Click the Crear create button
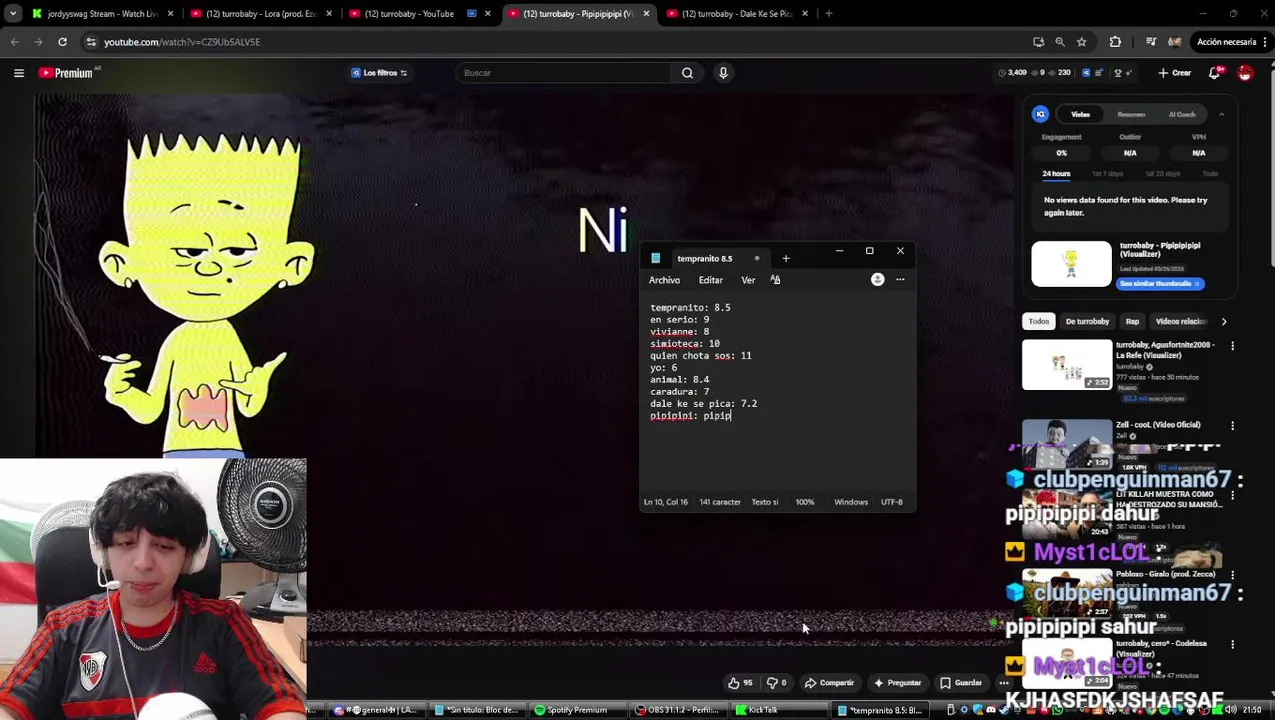 point(1174,73)
